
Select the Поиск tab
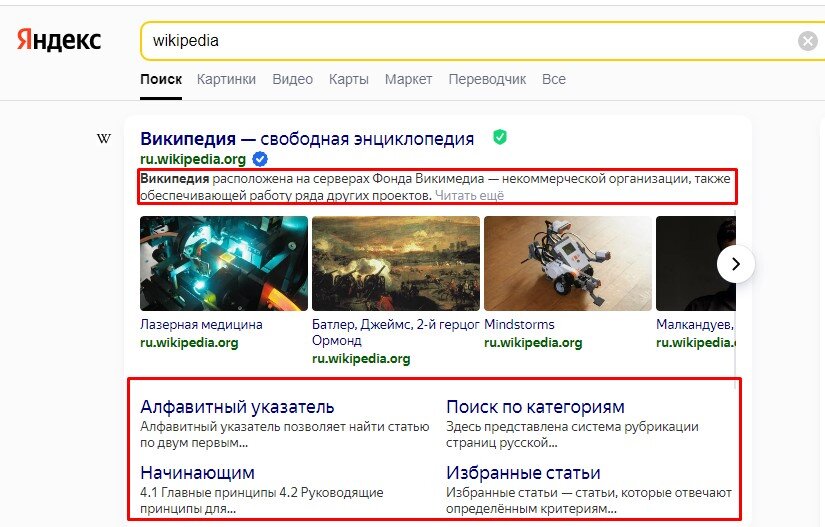(161, 79)
